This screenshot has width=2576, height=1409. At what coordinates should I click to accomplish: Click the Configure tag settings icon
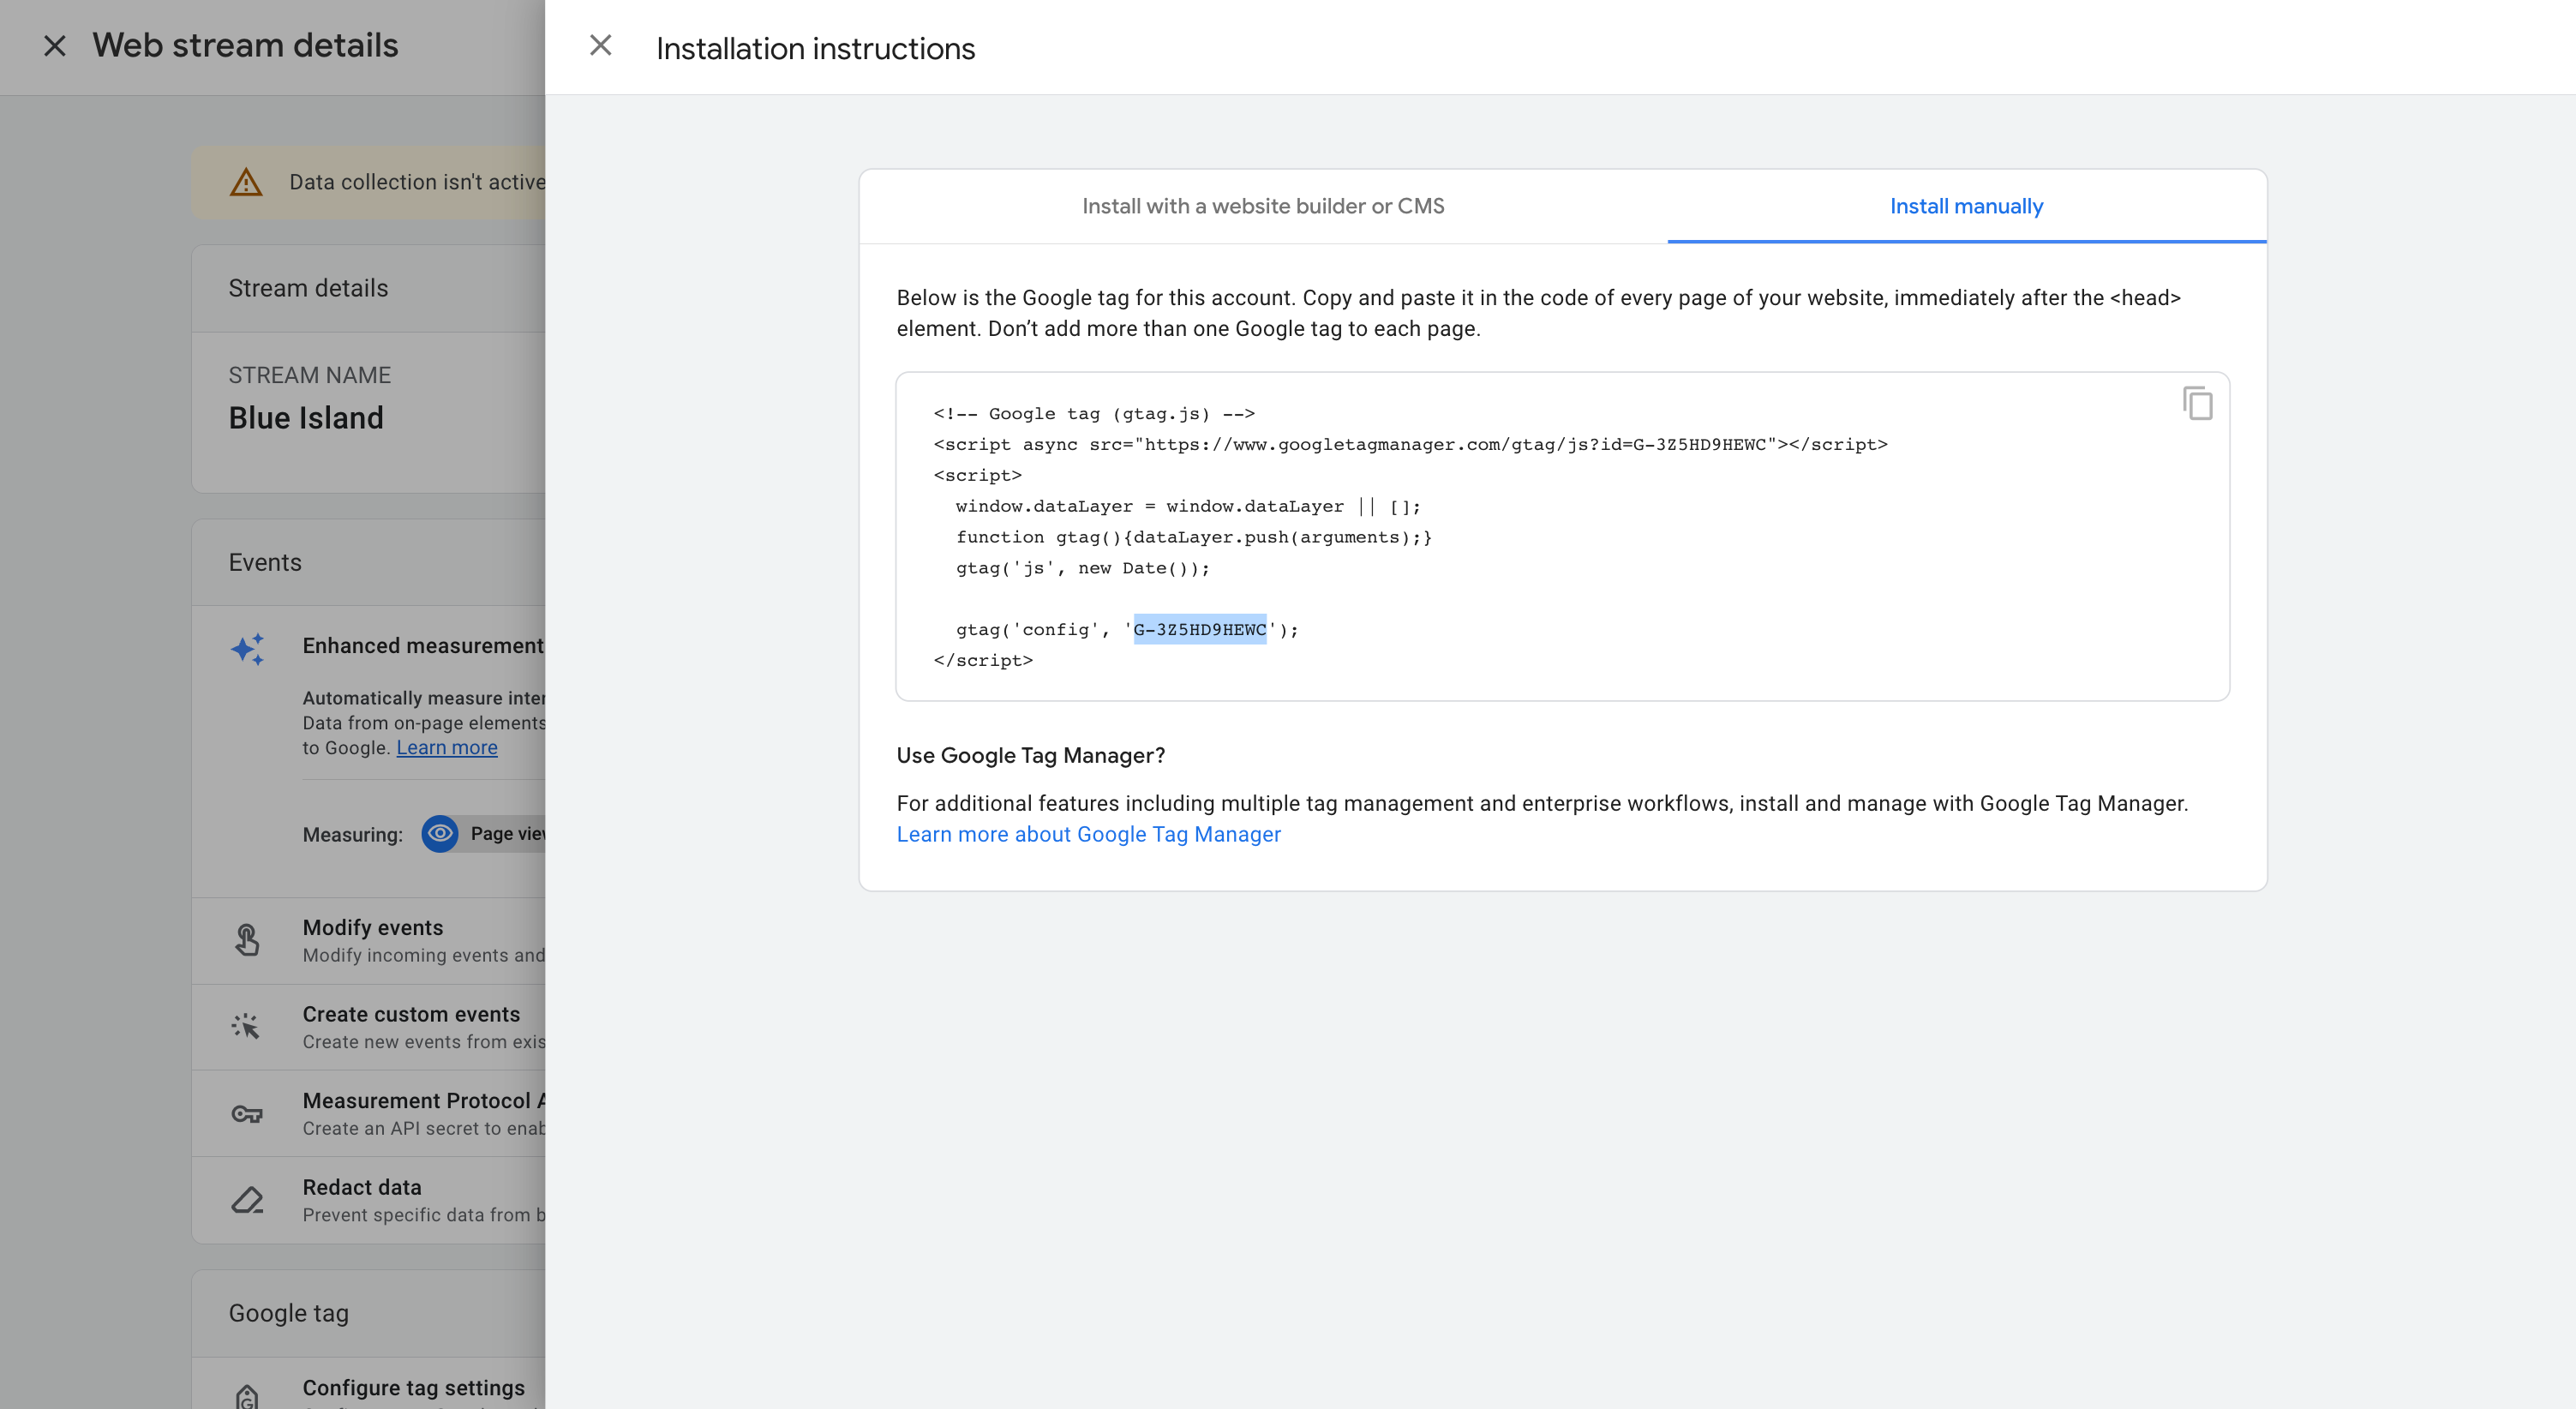[247, 1395]
